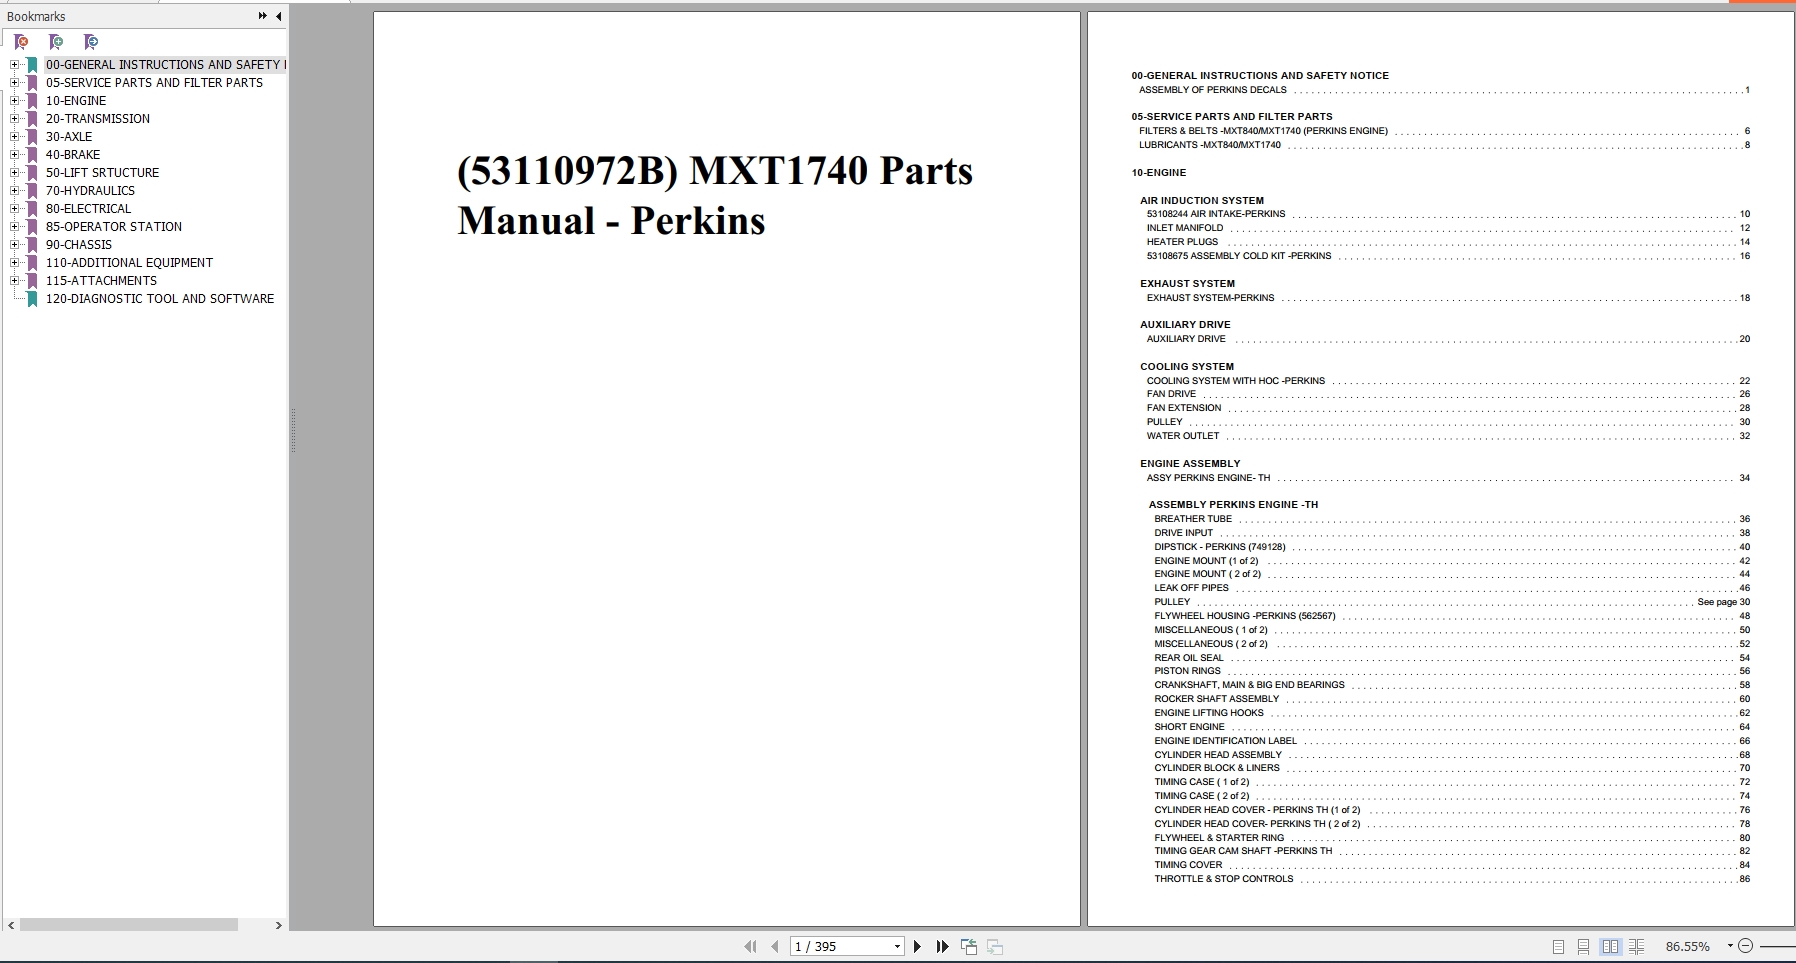Screen dimensions: 1796x963
Task: Expand the 05-SERVICE PARTS AND FILTER PARTS bookmark
Action: (14, 83)
